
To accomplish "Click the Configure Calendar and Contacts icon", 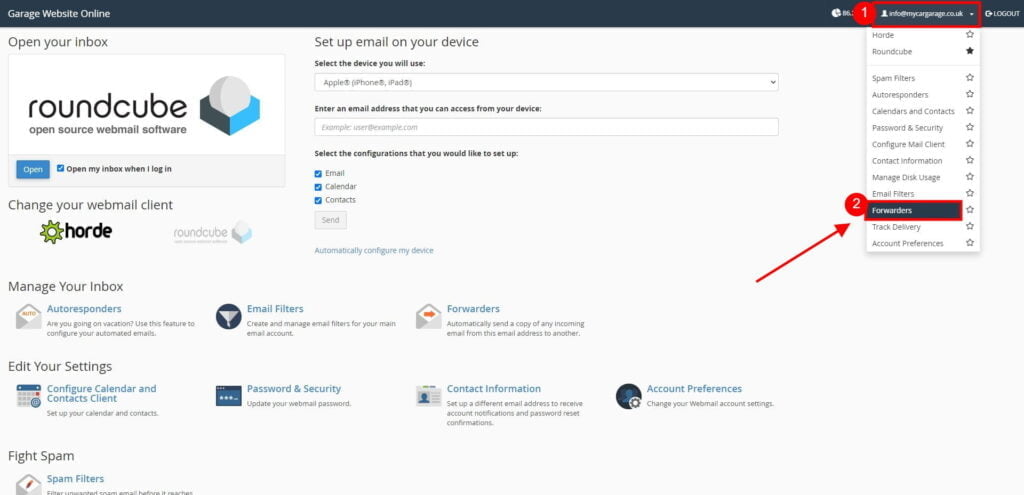I will click(x=29, y=396).
